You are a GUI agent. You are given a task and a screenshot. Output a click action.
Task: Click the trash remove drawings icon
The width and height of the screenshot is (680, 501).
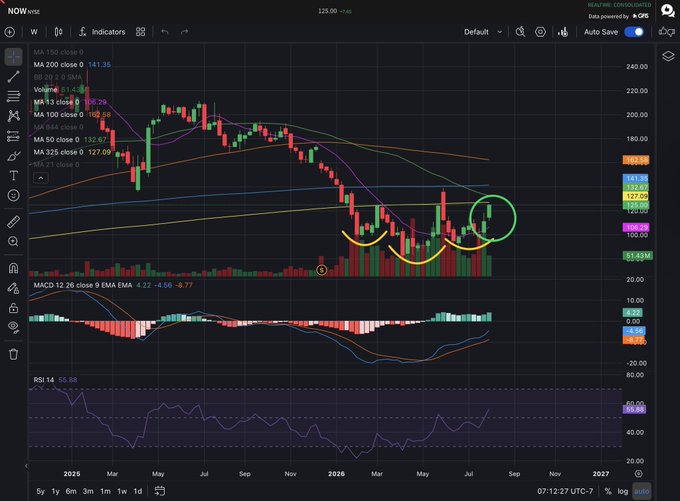pos(13,354)
